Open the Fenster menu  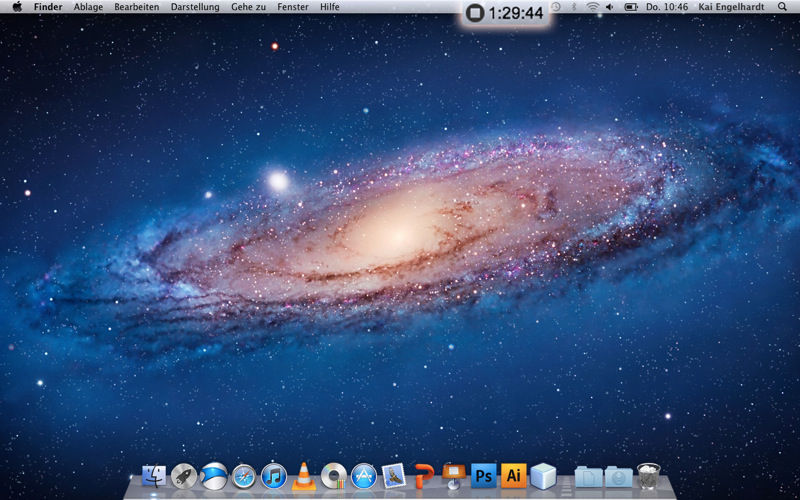(293, 7)
